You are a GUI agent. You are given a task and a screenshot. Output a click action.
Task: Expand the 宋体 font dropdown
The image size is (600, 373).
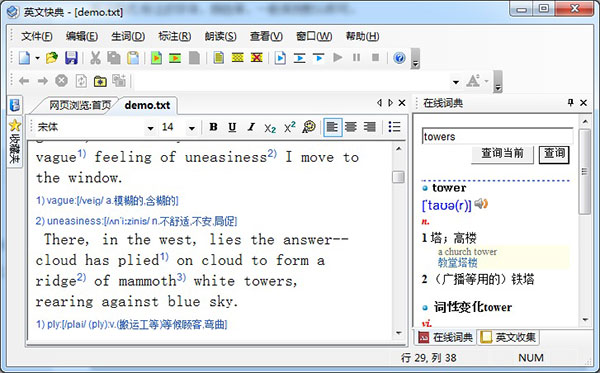tap(151, 129)
